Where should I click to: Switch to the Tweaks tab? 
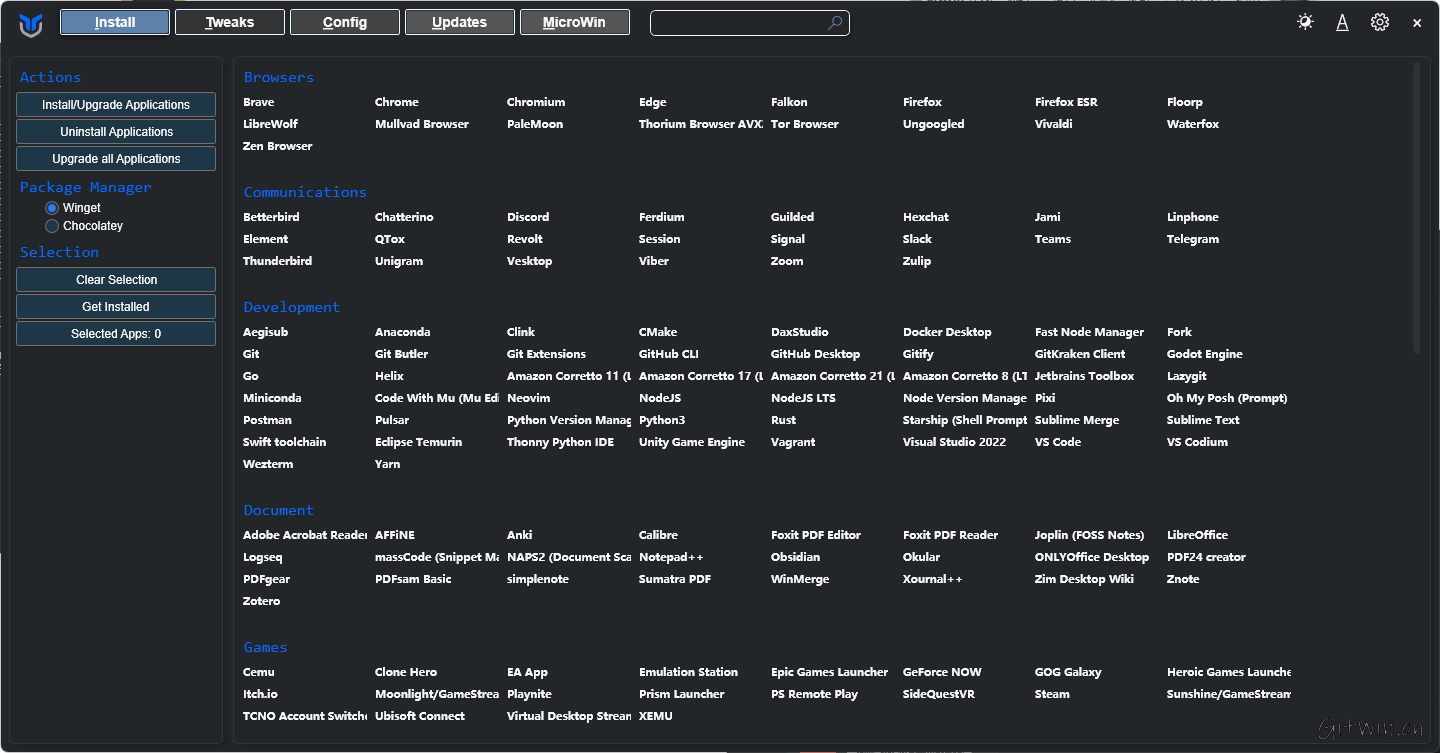230,22
